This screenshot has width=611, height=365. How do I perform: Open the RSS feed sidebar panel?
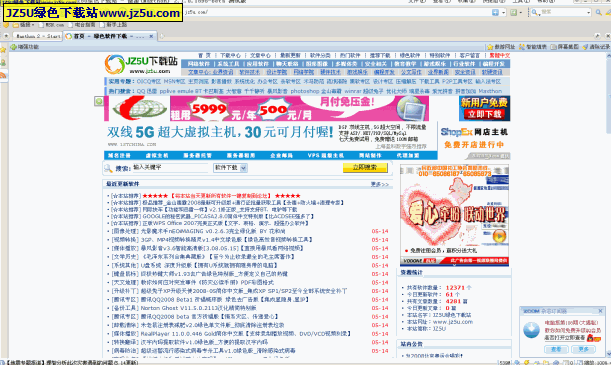tap(3, 75)
